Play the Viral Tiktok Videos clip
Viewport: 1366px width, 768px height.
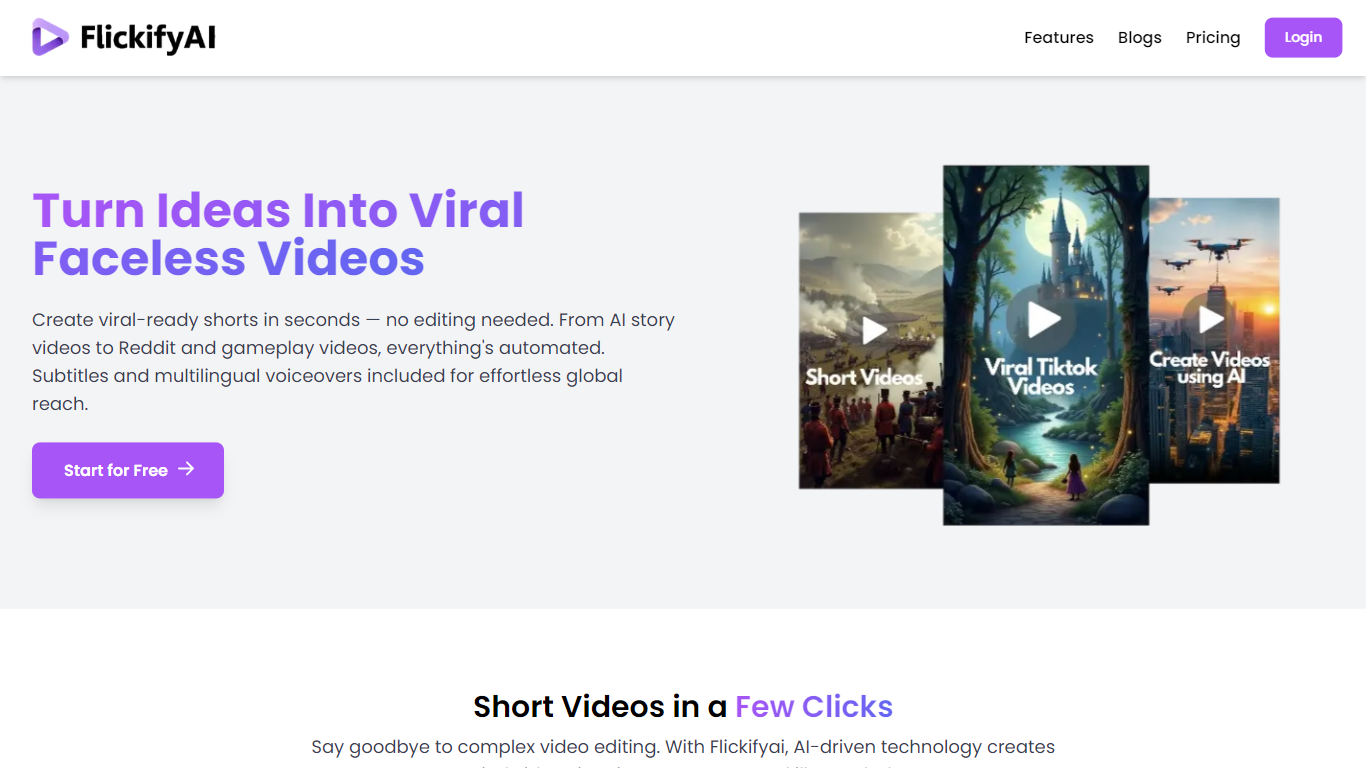1045,319
